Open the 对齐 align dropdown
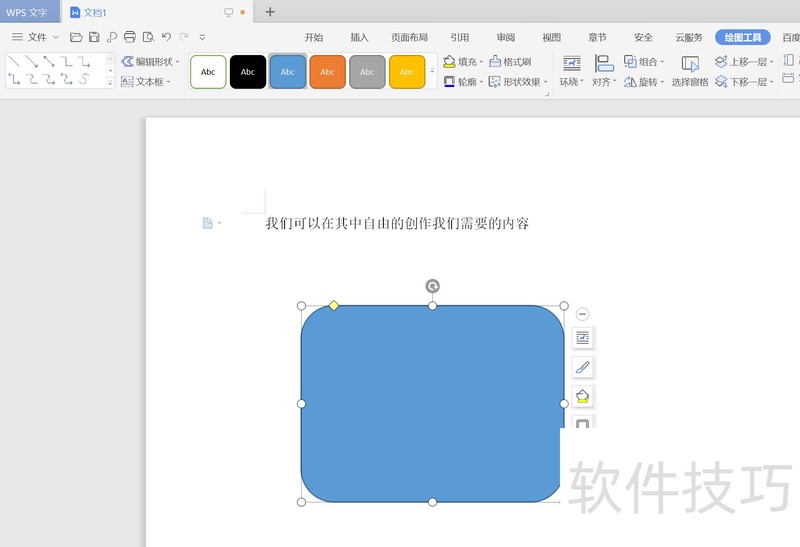 coord(604,71)
